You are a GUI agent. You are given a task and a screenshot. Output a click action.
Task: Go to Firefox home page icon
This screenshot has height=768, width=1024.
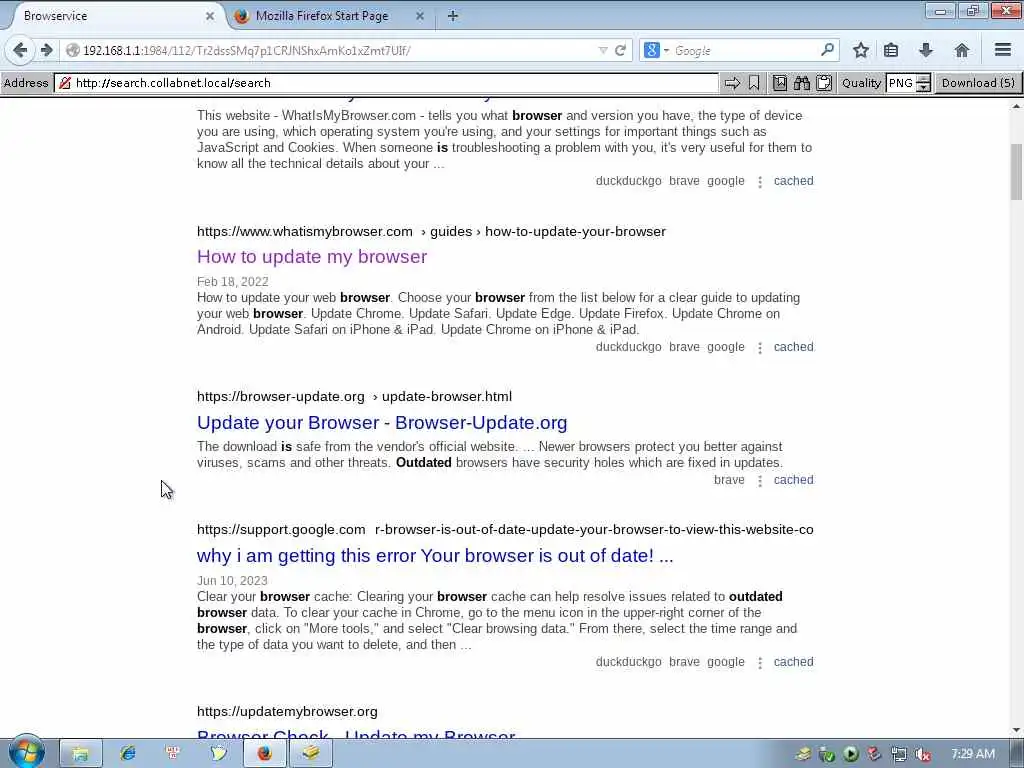point(961,50)
